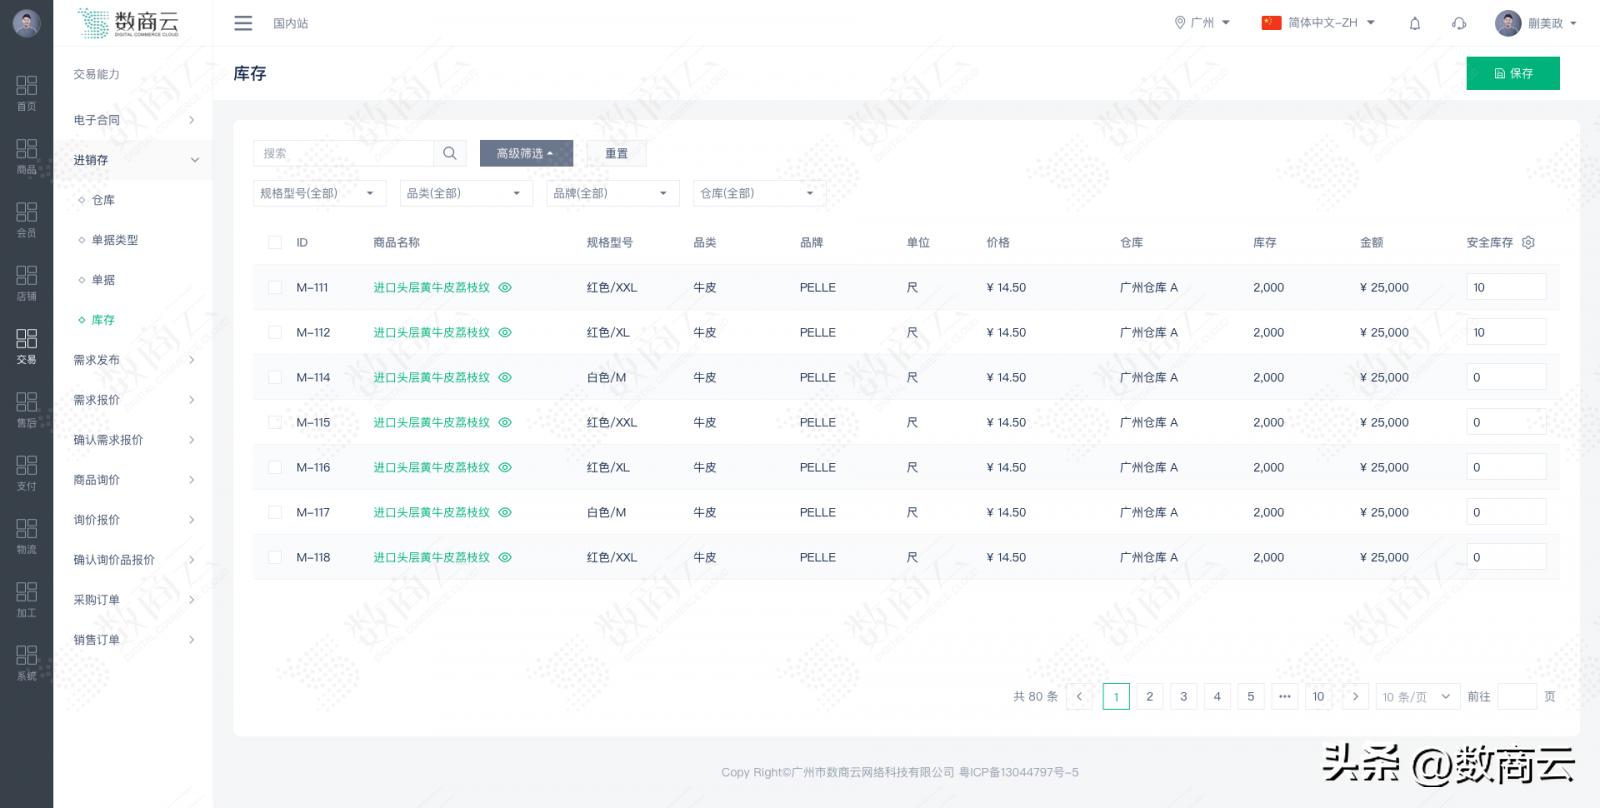Screen dimensions: 1600x808
Task: Go to the next page arrow
Action: pyautogui.click(x=1355, y=696)
